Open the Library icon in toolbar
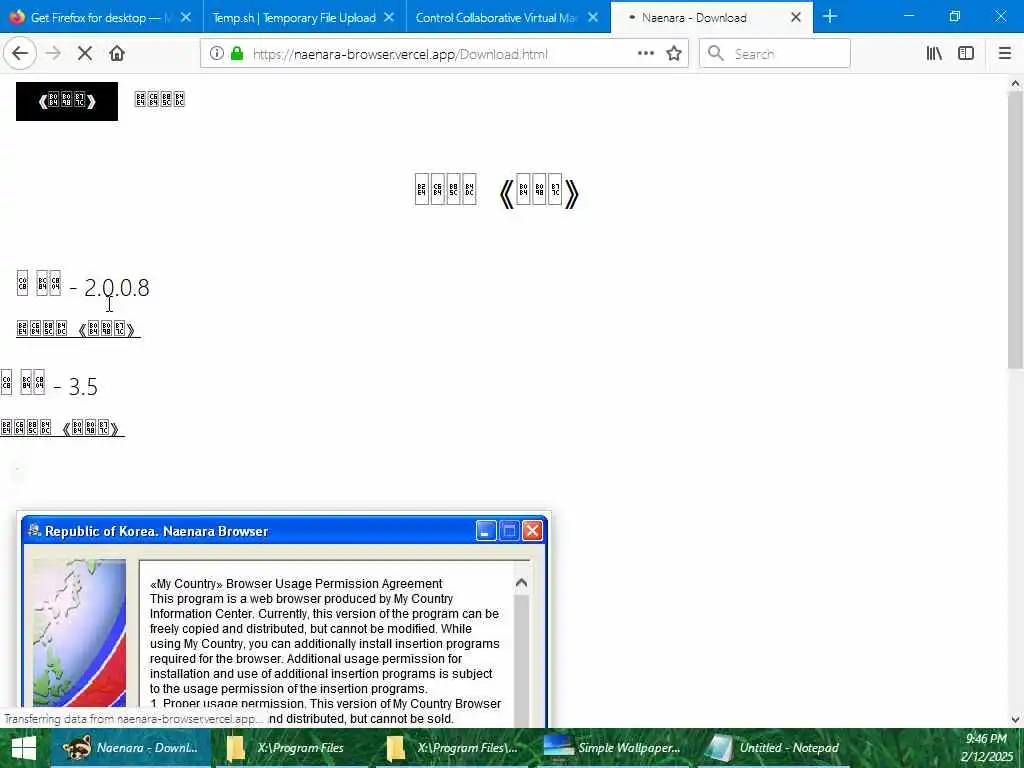The height and width of the screenshot is (768, 1024). click(x=935, y=54)
